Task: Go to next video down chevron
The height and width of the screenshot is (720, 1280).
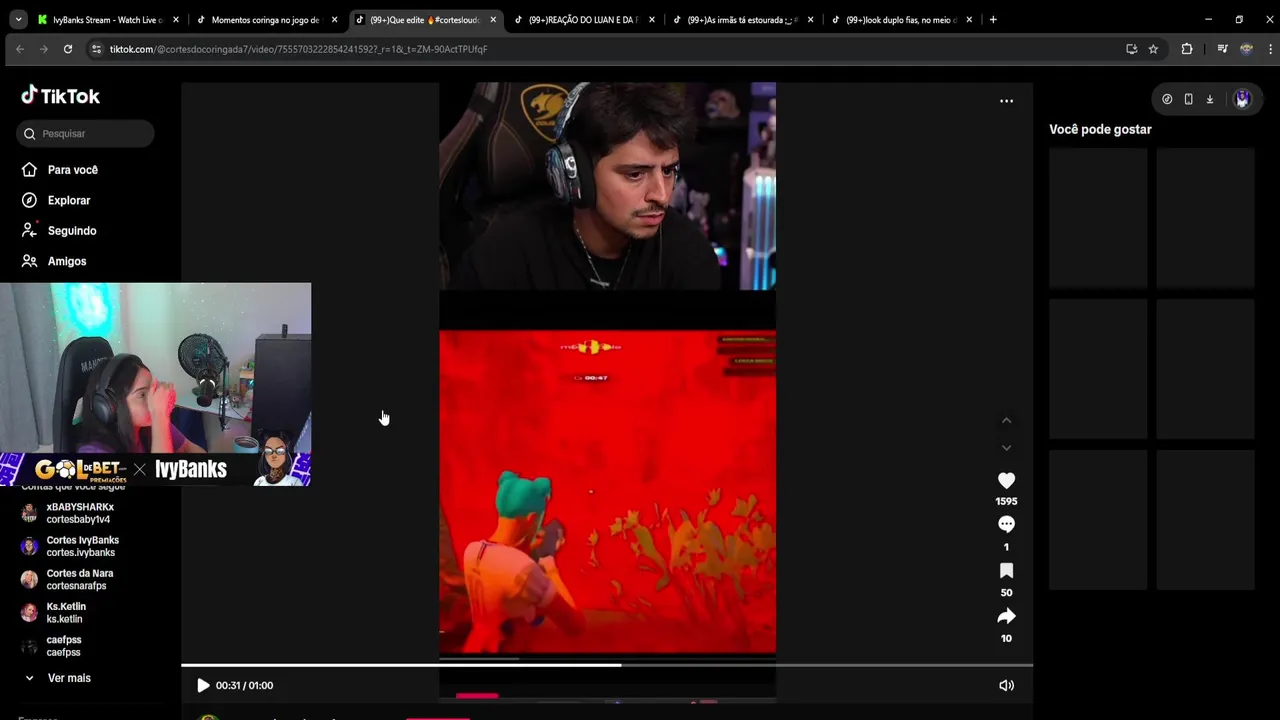Action: 1006,447
